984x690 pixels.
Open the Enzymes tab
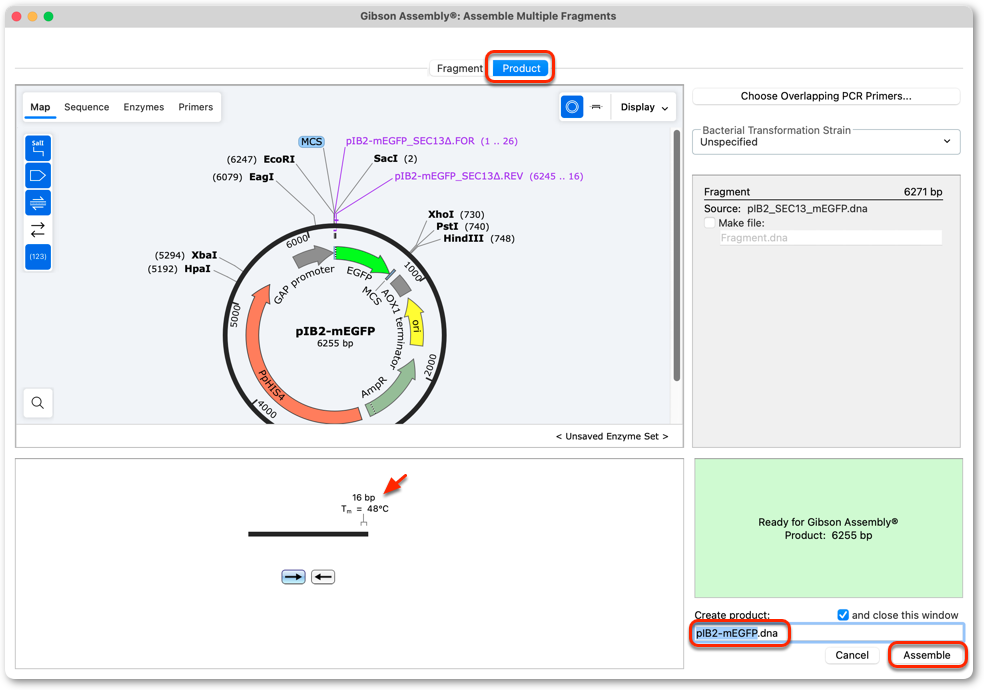(144, 107)
